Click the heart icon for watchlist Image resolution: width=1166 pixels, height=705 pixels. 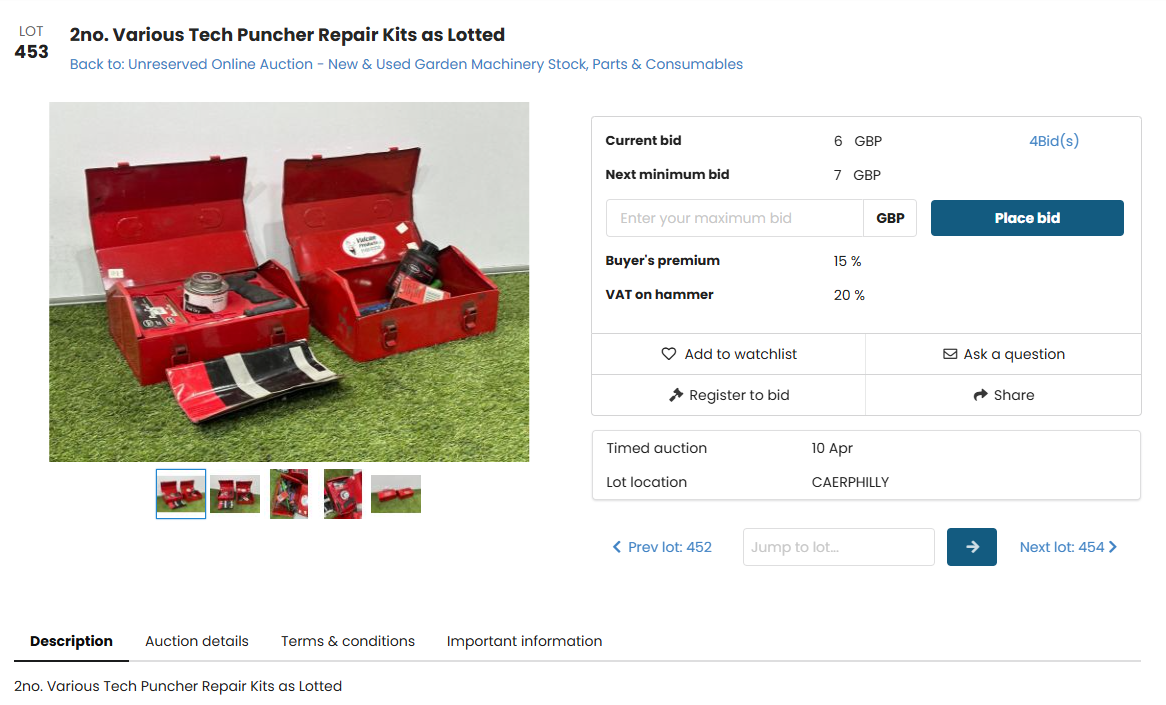coord(669,354)
